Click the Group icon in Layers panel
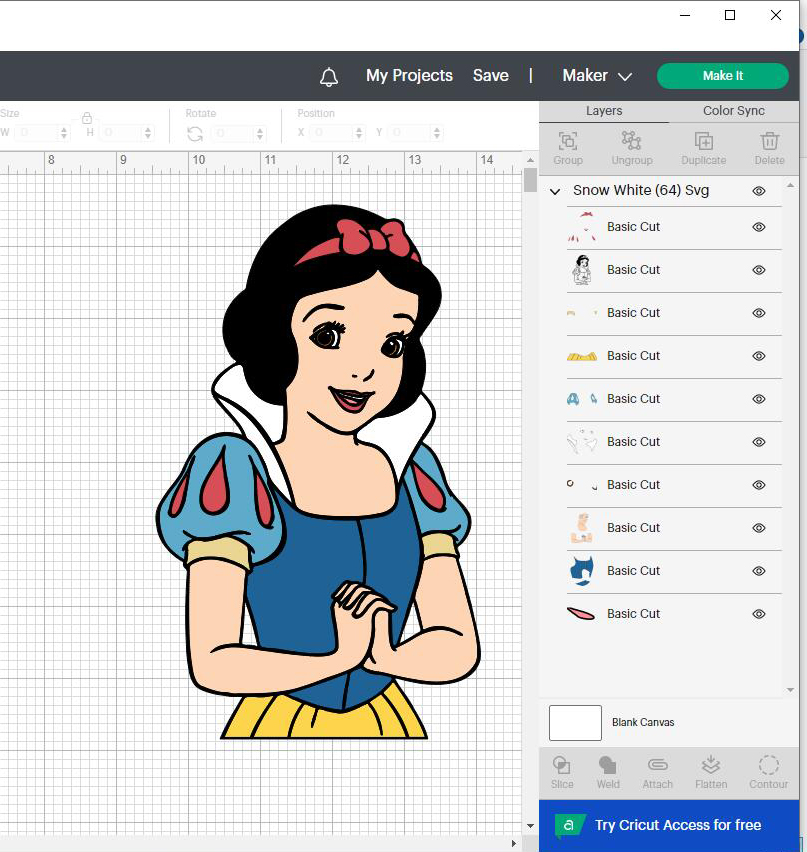 pyautogui.click(x=568, y=141)
